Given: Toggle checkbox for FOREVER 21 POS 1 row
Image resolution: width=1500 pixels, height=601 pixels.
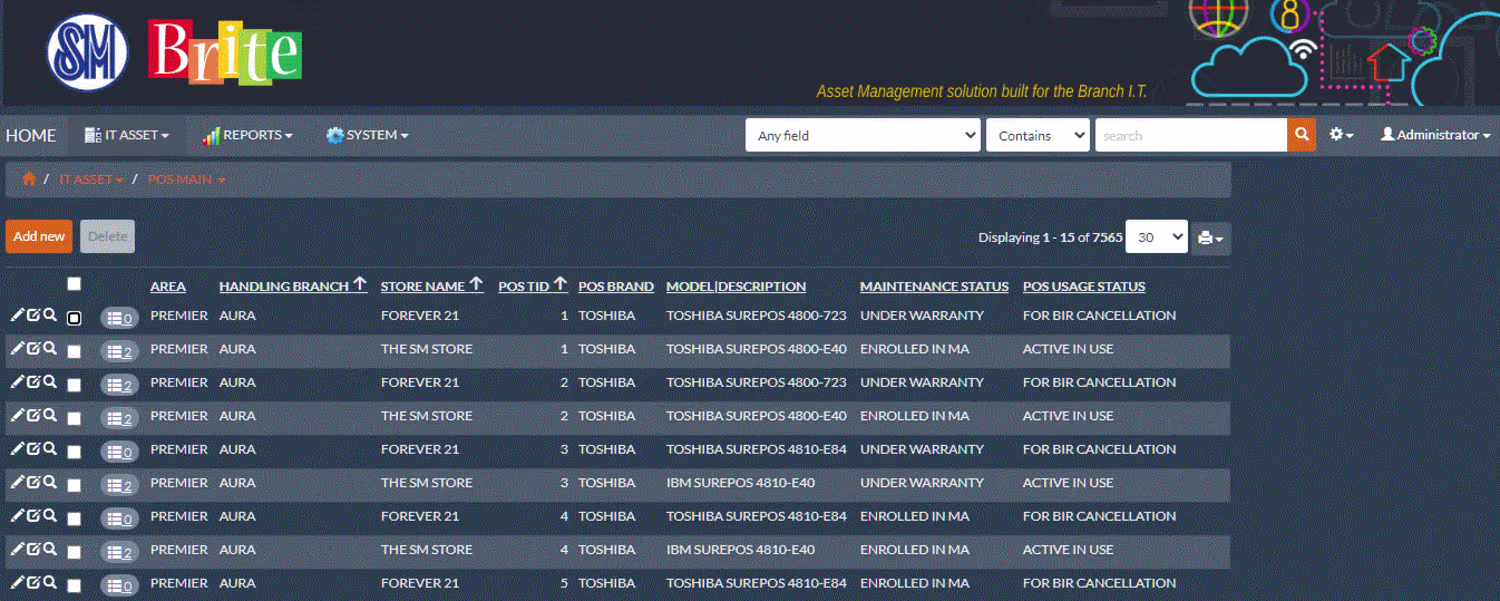Looking at the screenshot, I should [74, 318].
